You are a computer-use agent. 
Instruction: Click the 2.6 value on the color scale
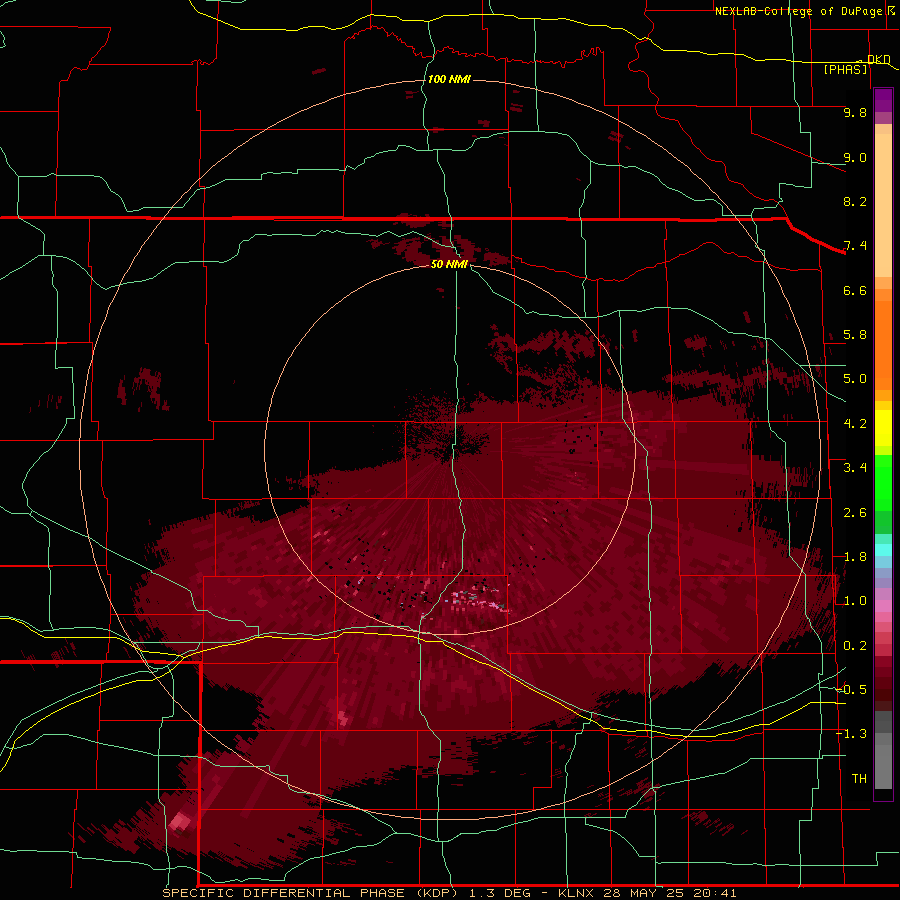pyautogui.click(x=855, y=513)
